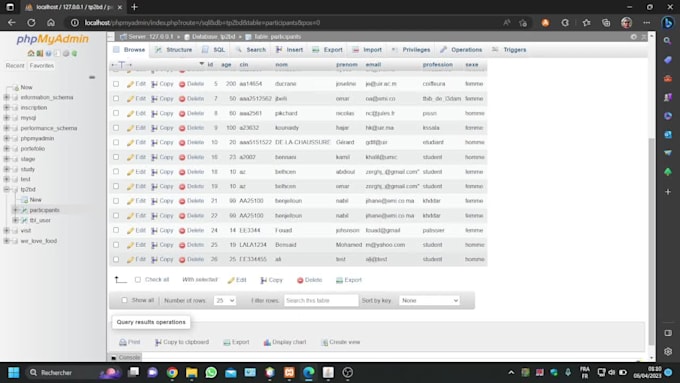The width and height of the screenshot is (680, 383).
Task: Open Display chart in query results operations
Action: point(285,342)
